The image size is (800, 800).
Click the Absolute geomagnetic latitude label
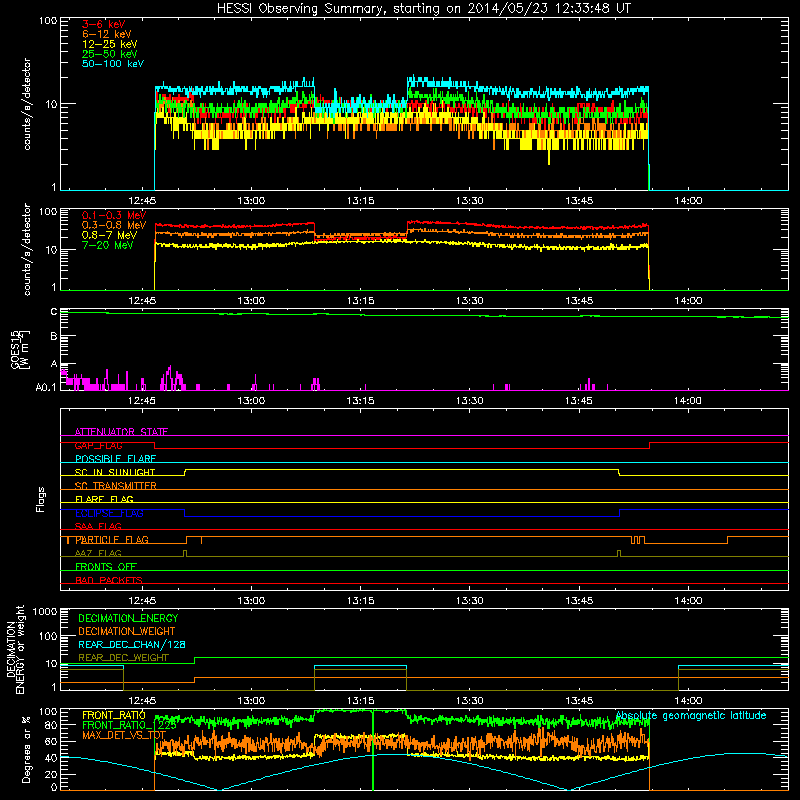[691, 715]
